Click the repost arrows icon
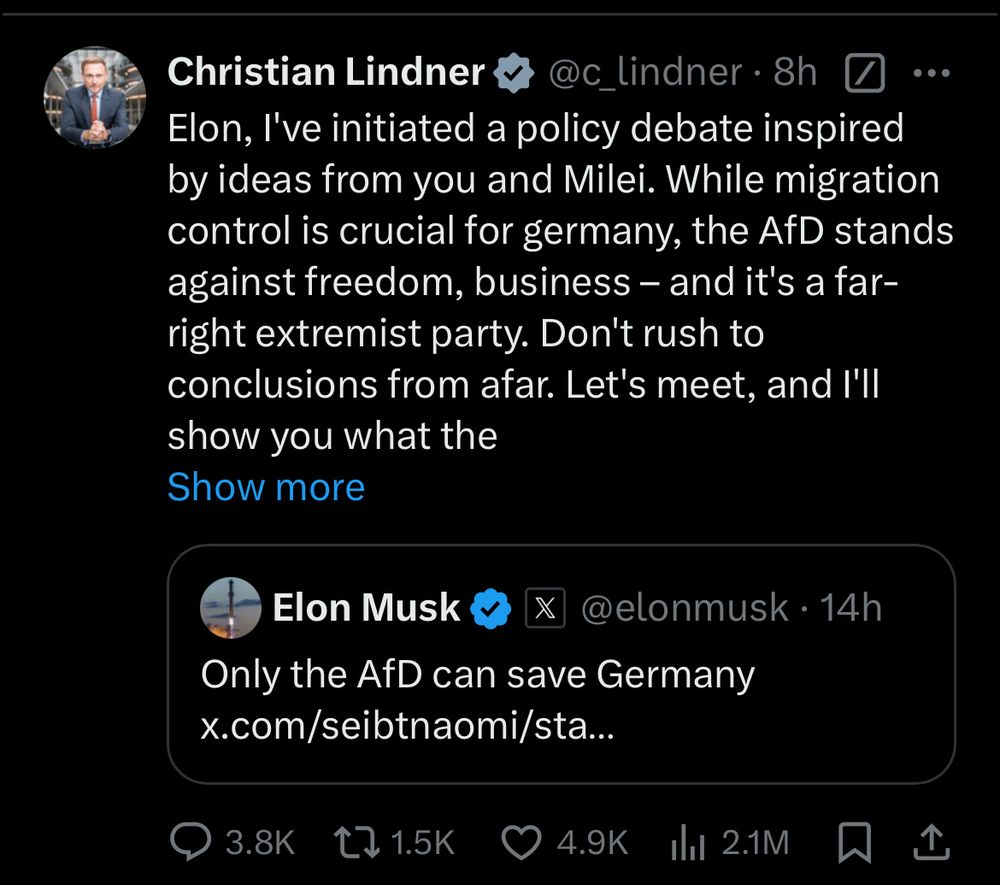The width and height of the screenshot is (1000, 885). pos(352,842)
